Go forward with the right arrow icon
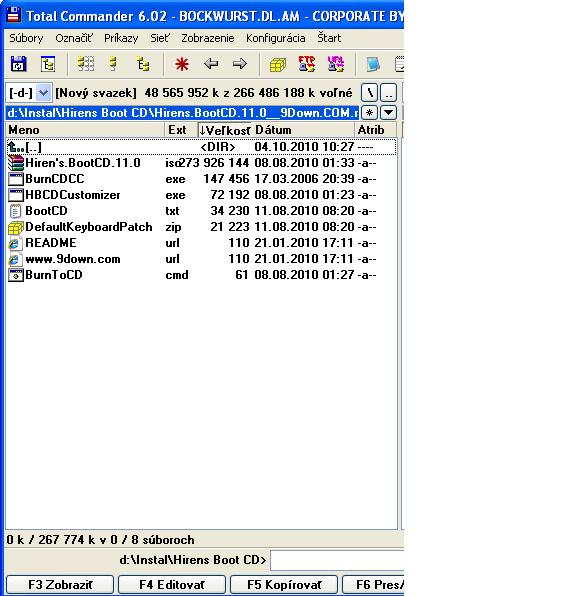Image resolution: width=587 pixels, height=596 pixels. 240,63
